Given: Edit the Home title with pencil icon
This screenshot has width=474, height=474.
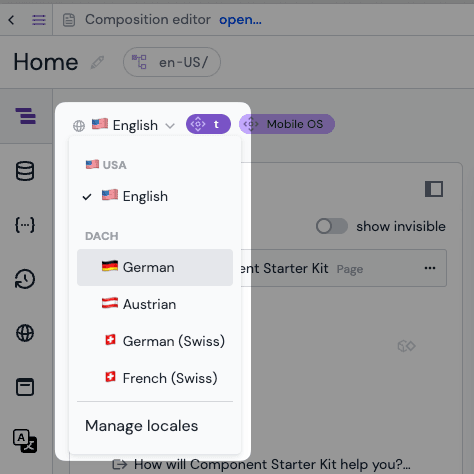Looking at the screenshot, I should click(97, 62).
